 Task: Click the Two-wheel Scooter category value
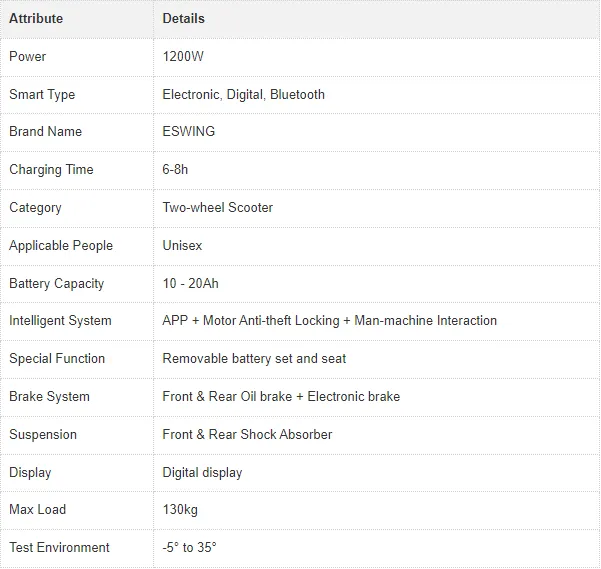click(218, 207)
